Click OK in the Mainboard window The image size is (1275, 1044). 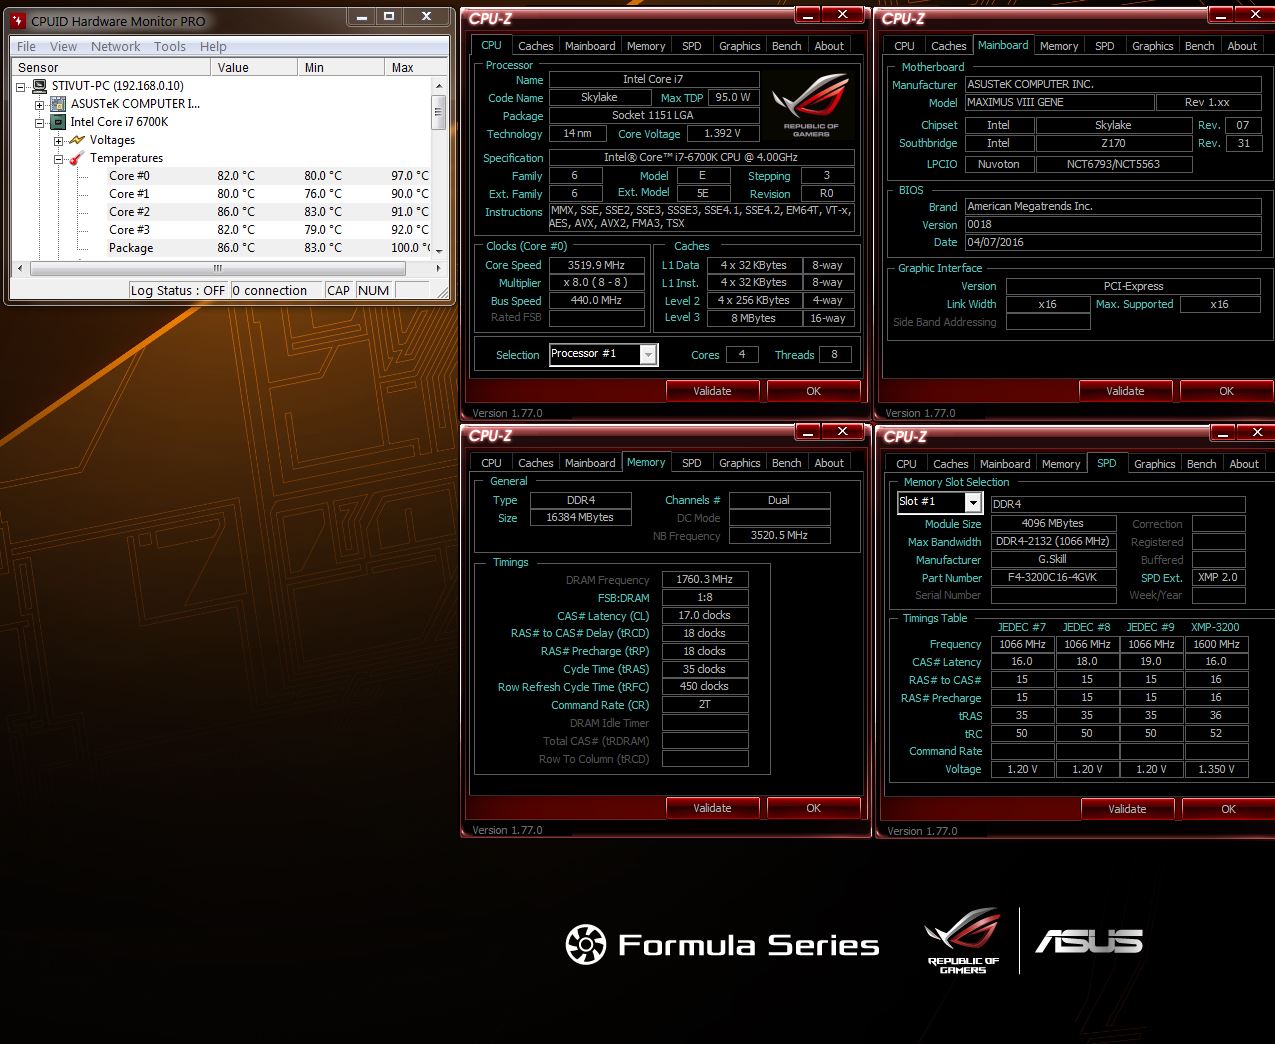[1226, 391]
